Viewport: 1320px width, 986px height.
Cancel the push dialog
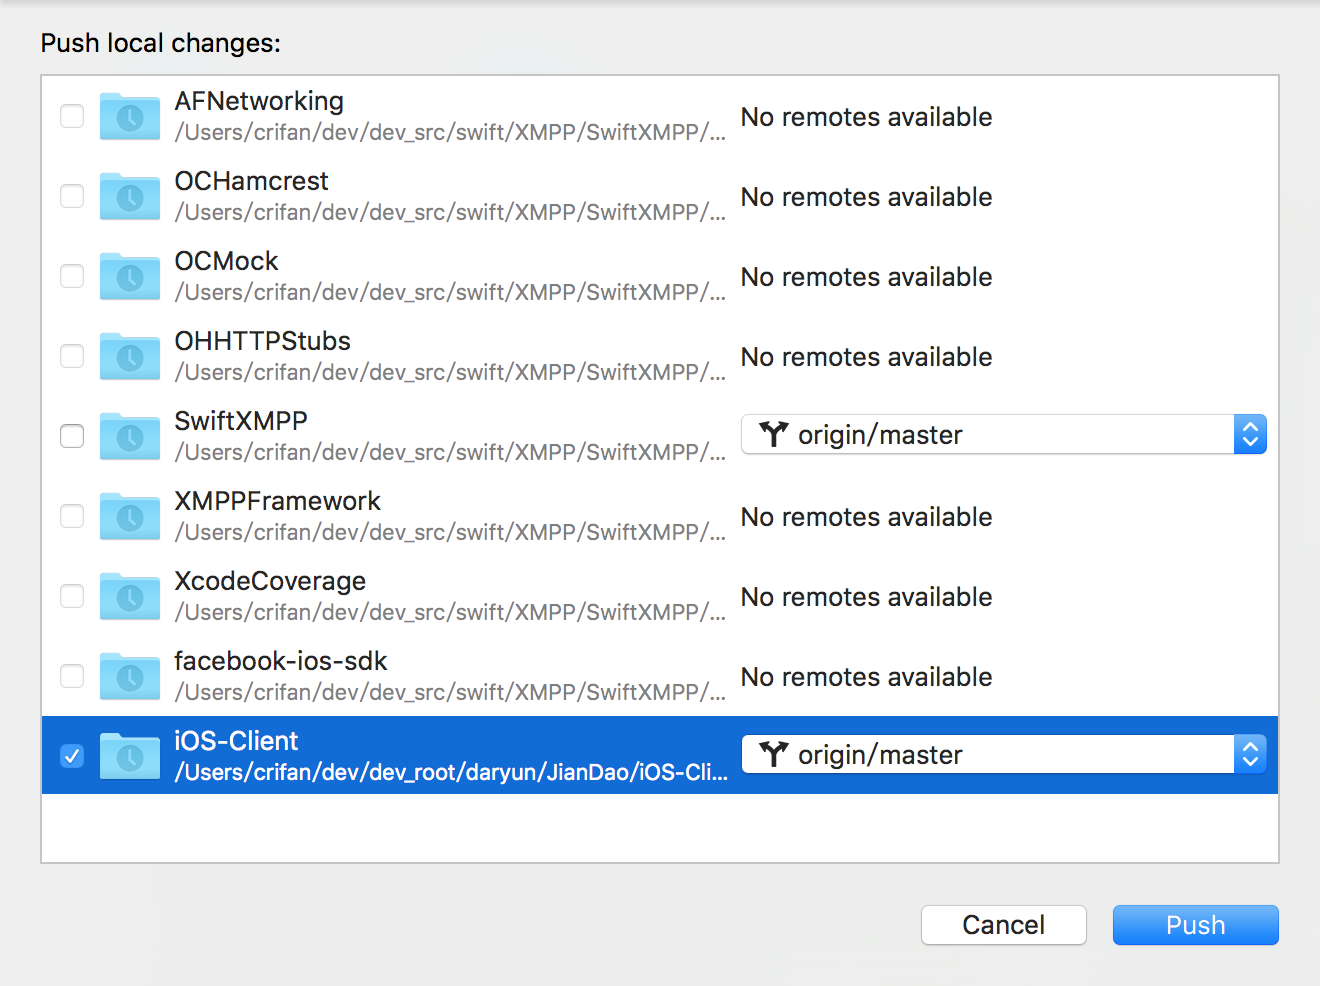click(1003, 925)
